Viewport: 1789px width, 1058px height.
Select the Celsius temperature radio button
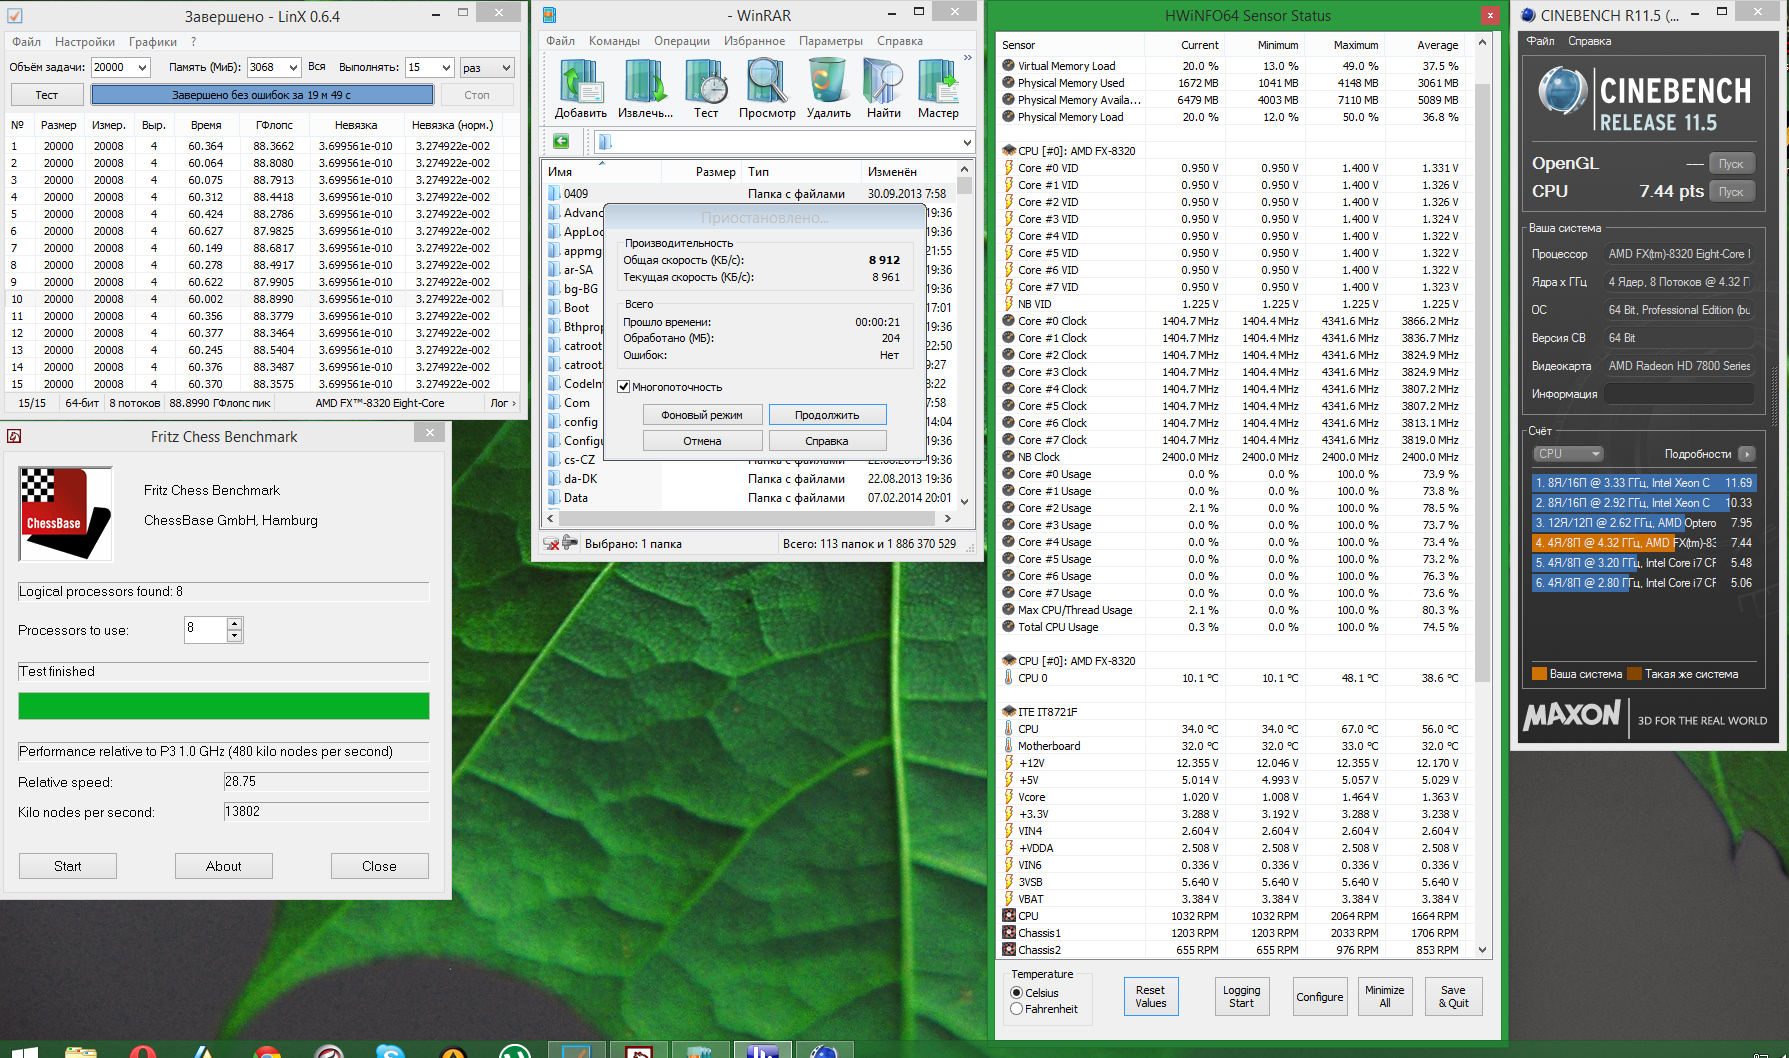[x=1017, y=993]
